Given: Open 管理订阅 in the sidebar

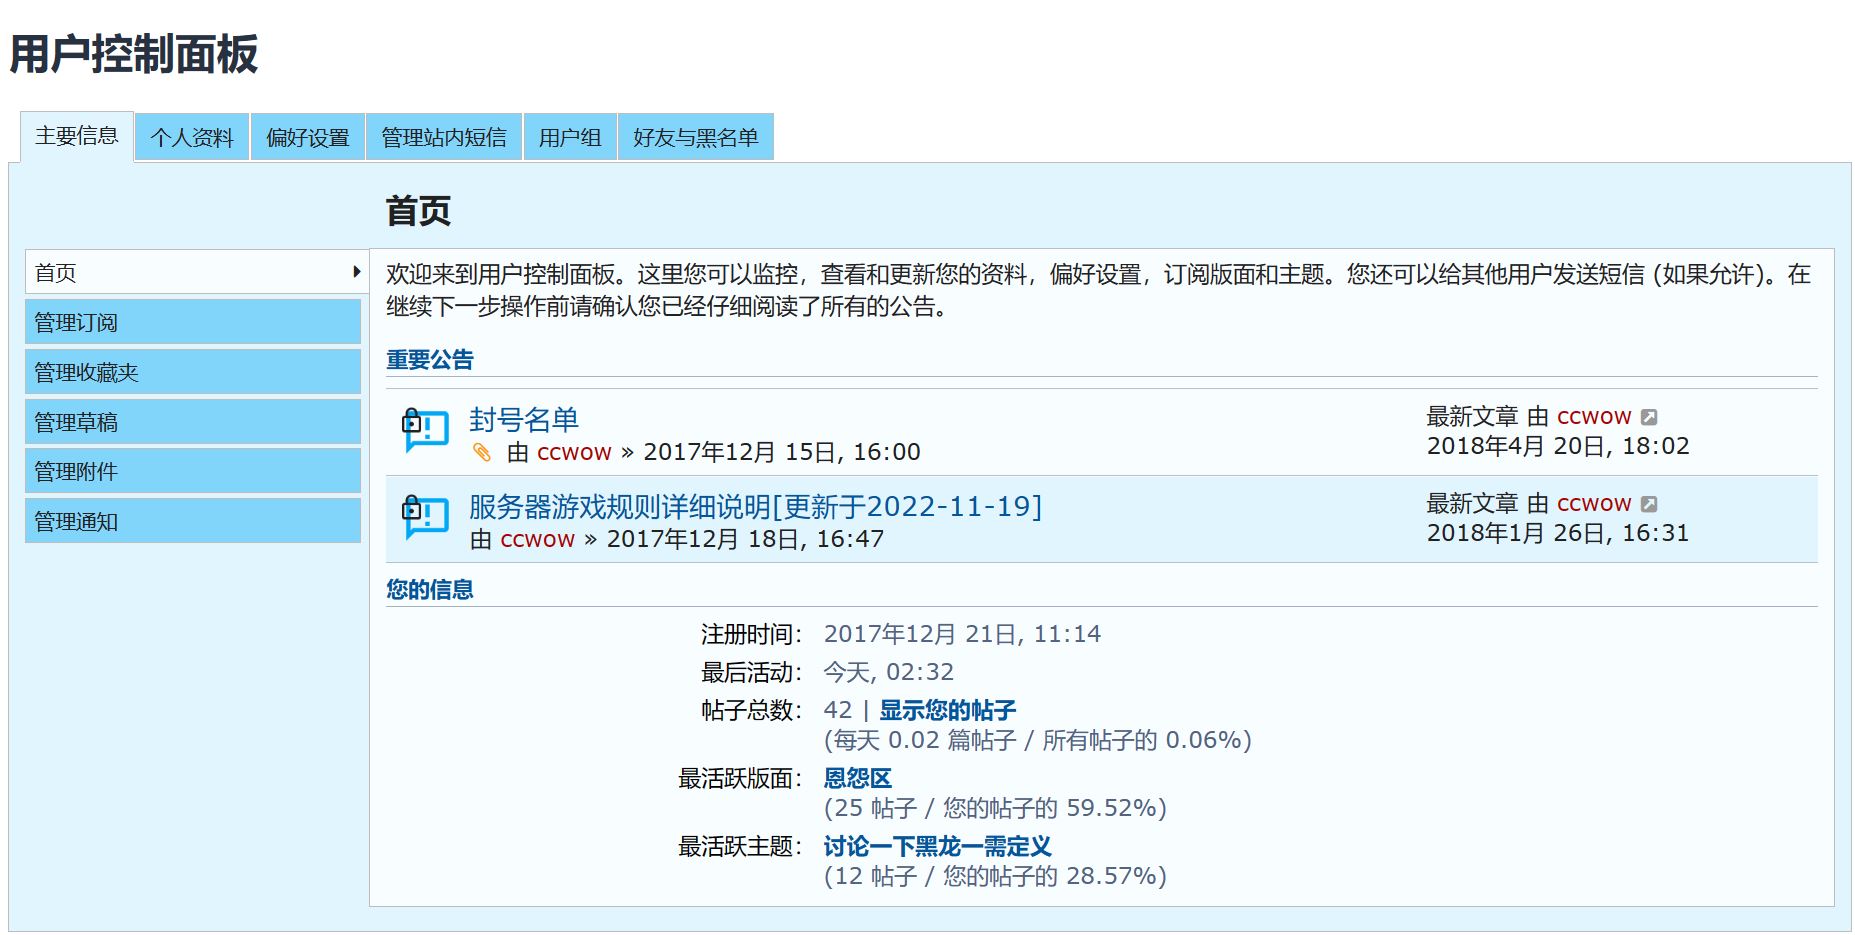Looking at the screenshot, I should (x=192, y=322).
